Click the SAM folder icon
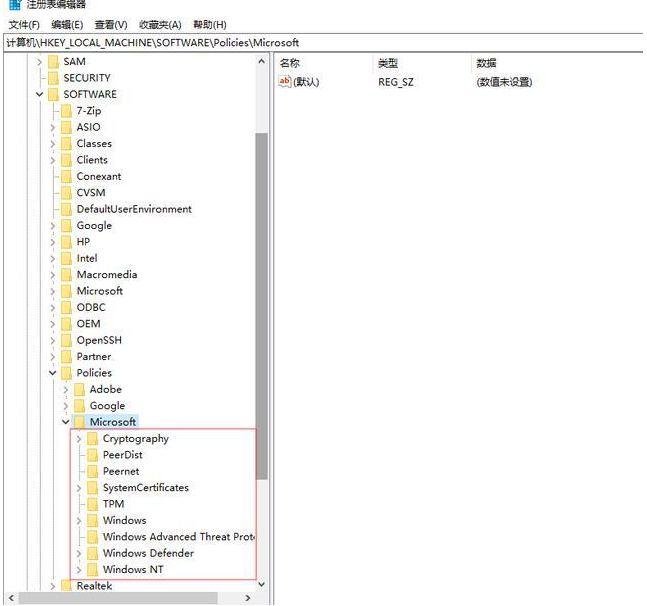The height and width of the screenshot is (606, 647). click(53, 62)
